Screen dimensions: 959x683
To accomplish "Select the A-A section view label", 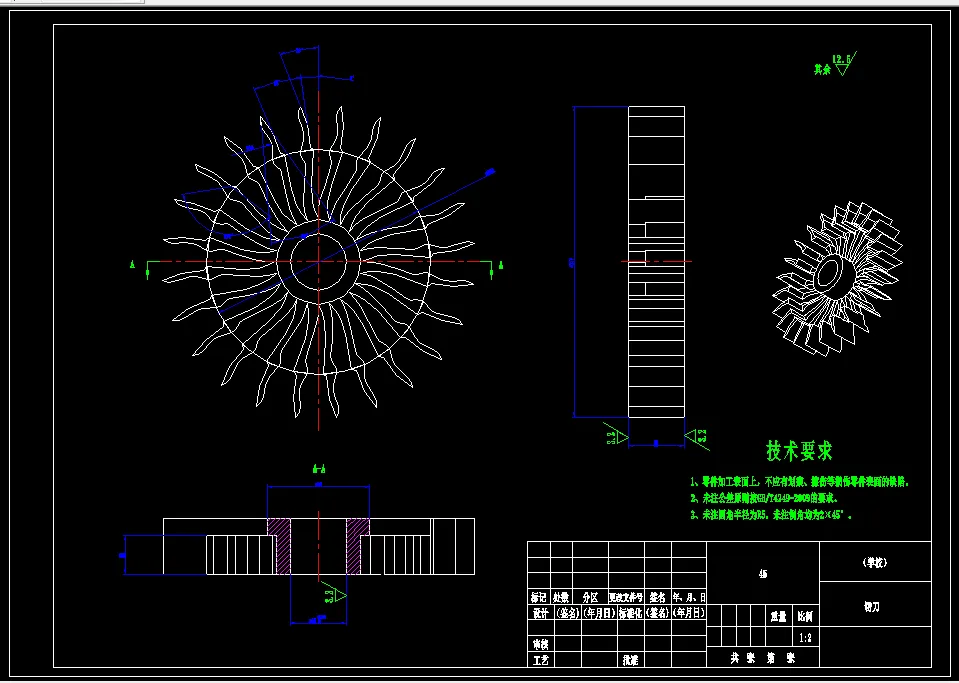I will (x=319, y=470).
